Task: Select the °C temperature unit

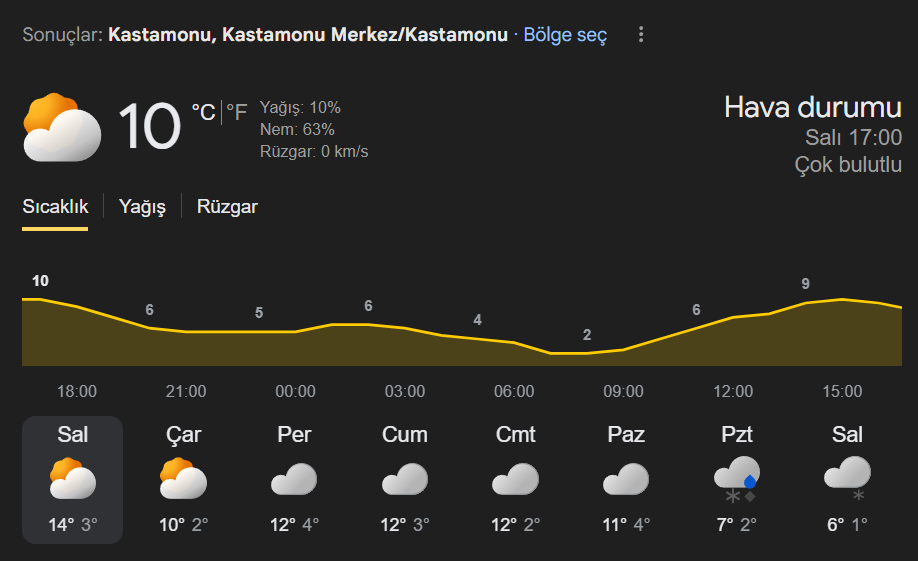Action: point(203,112)
